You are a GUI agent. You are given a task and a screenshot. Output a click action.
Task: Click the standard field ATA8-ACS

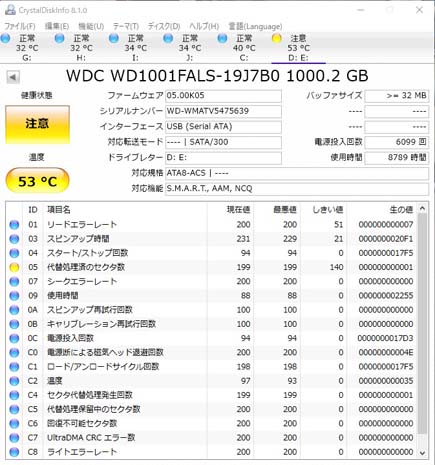pyautogui.click(x=297, y=173)
